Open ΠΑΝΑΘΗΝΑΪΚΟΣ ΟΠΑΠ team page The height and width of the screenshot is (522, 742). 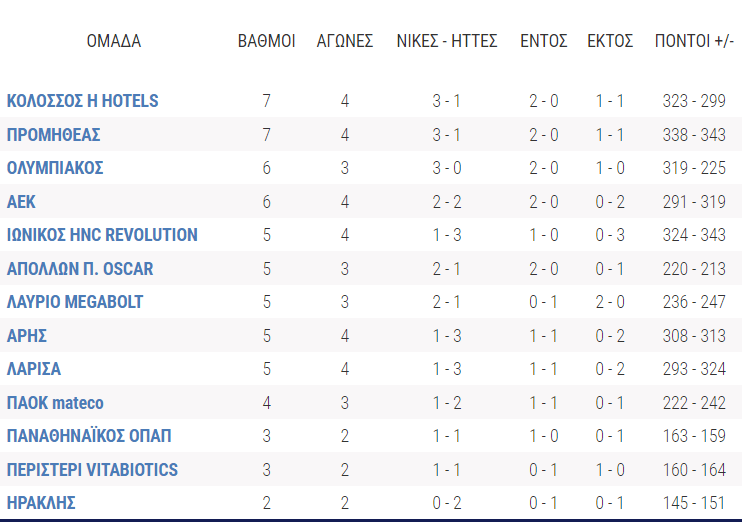tap(89, 436)
